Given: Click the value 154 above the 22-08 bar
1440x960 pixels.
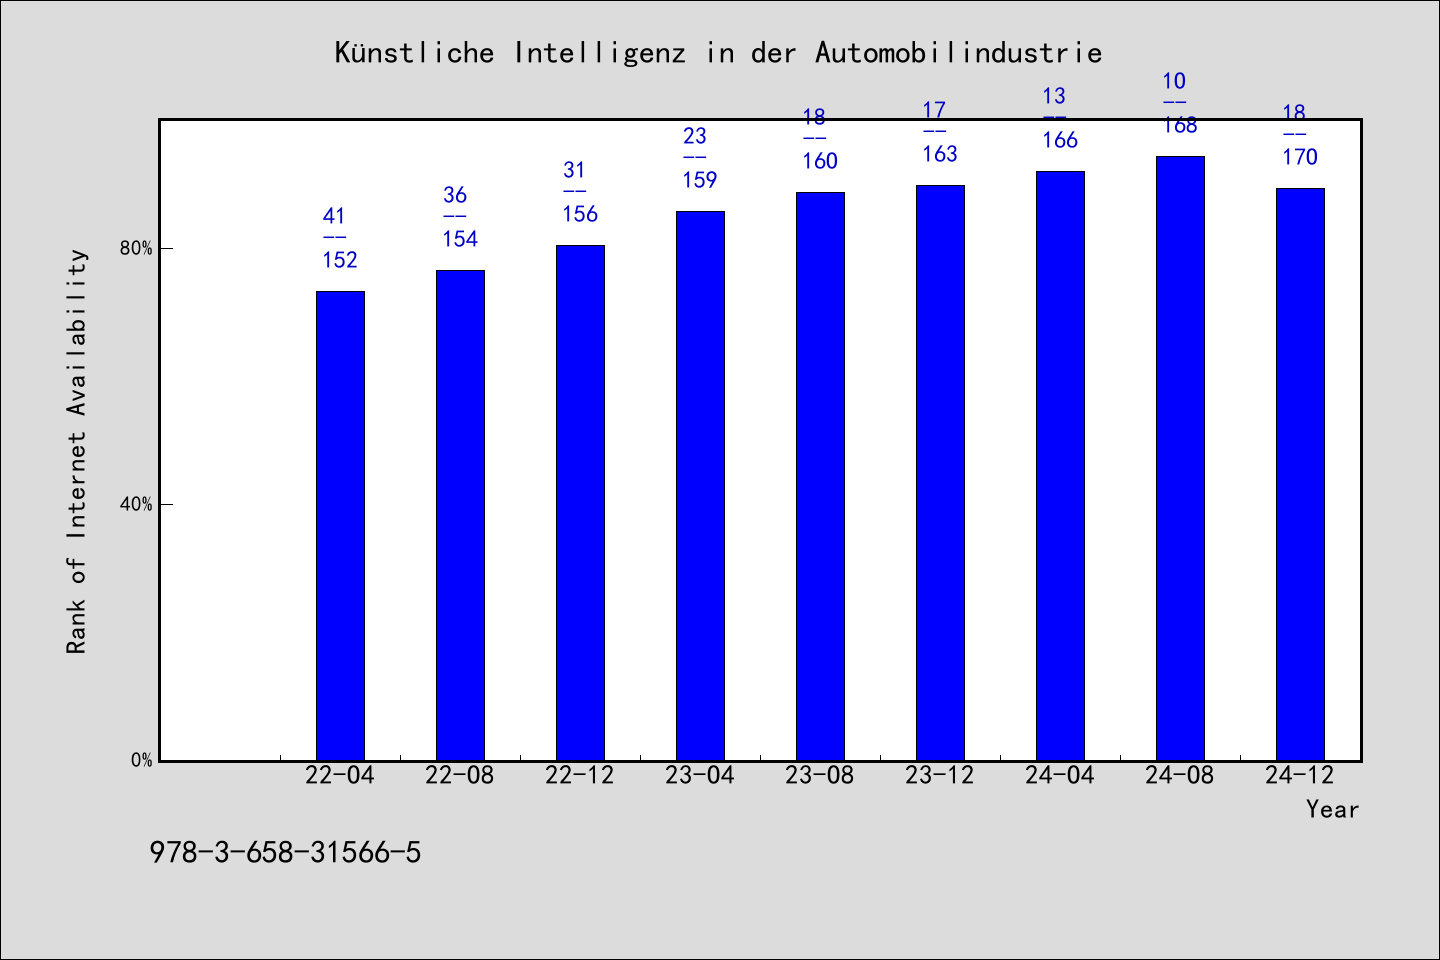Looking at the screenshot, I should [460, 239].
